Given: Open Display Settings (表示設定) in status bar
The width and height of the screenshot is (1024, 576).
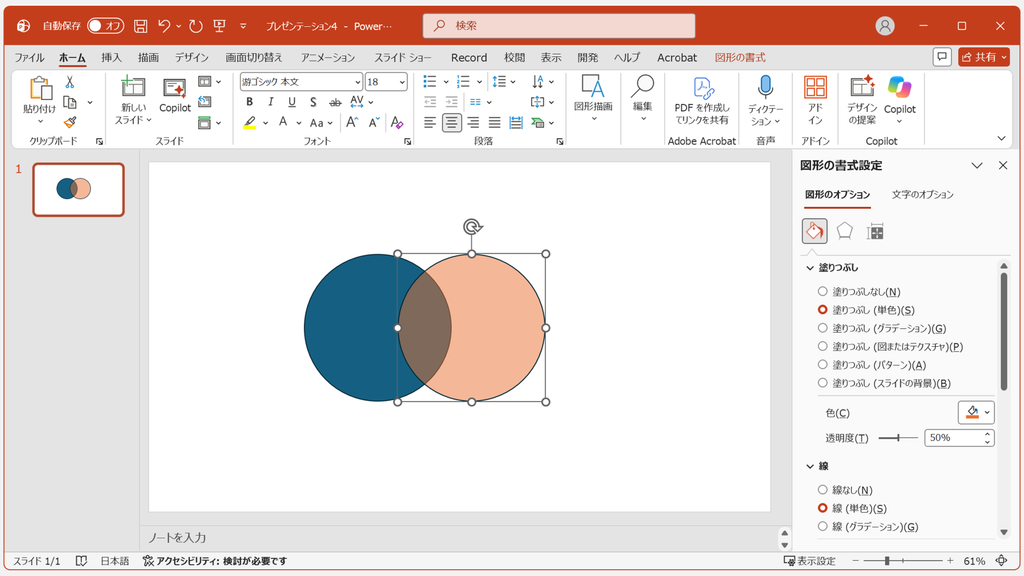Looking at the screenshot, I should pos(809,561).
